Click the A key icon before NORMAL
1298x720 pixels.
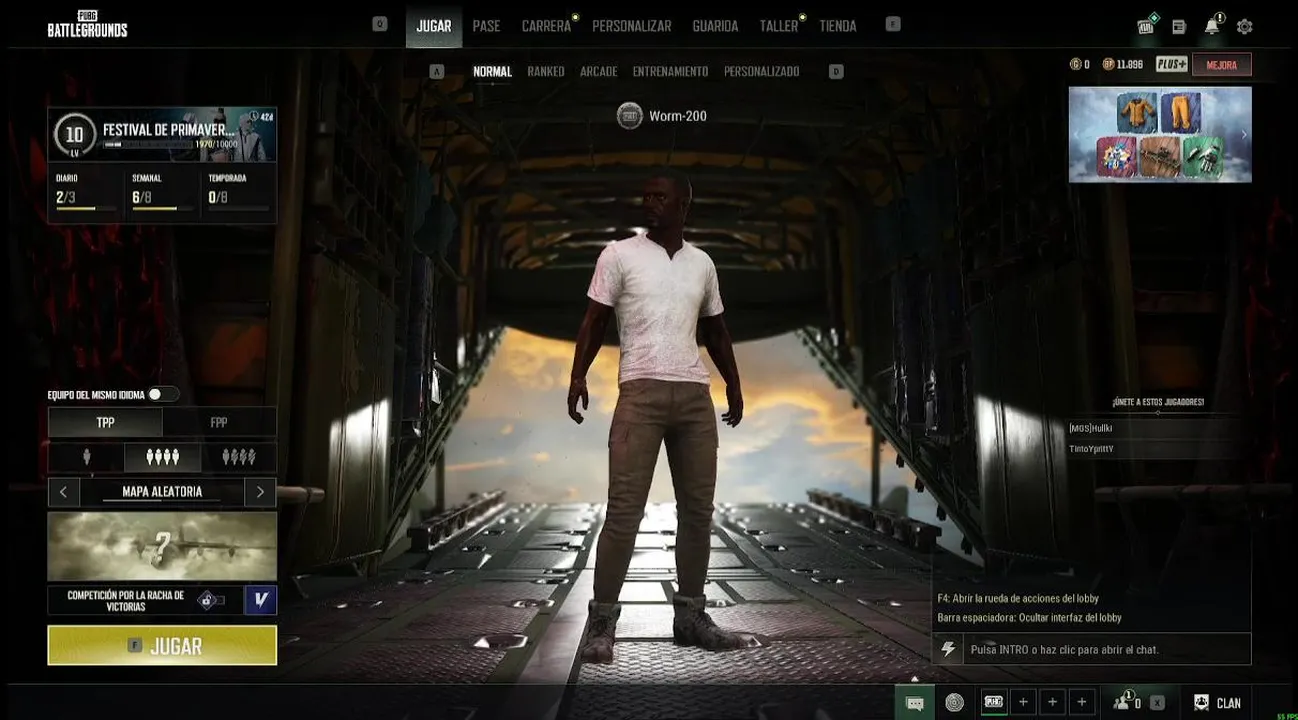(x=436, y=71)
